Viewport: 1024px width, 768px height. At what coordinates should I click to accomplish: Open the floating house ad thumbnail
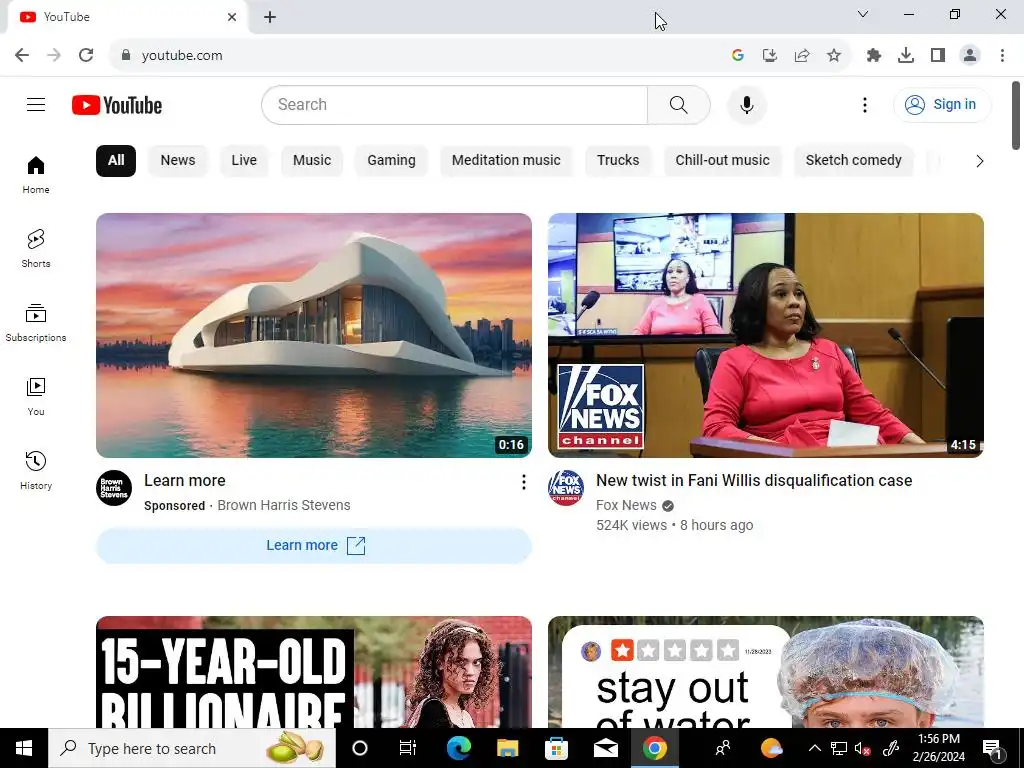(313, 335)
